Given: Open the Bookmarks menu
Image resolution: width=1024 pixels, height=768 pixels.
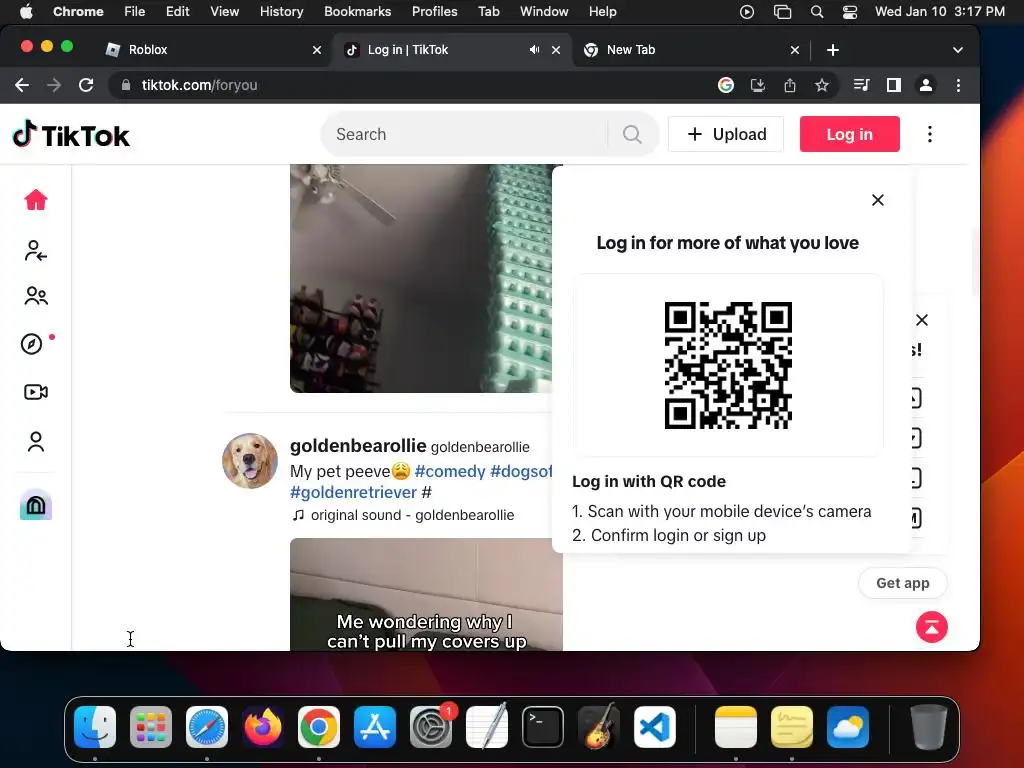Looking at the screenshot, I should coord(357,11).
